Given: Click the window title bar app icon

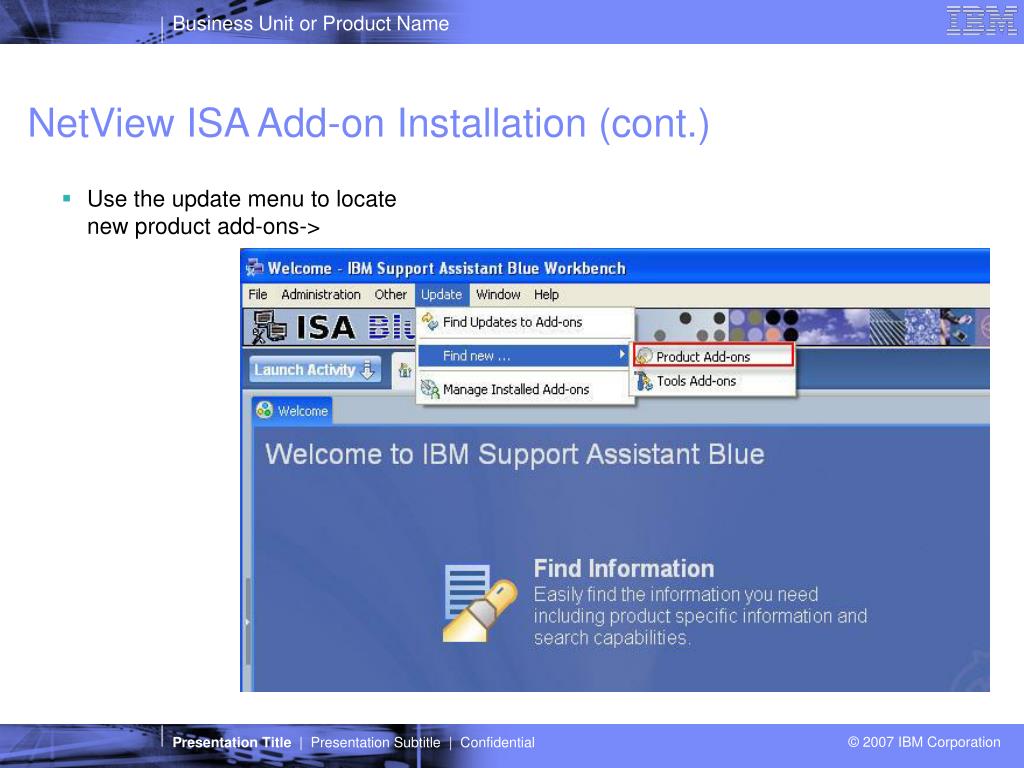Looking at the screenshot, I should pos(254,268).
